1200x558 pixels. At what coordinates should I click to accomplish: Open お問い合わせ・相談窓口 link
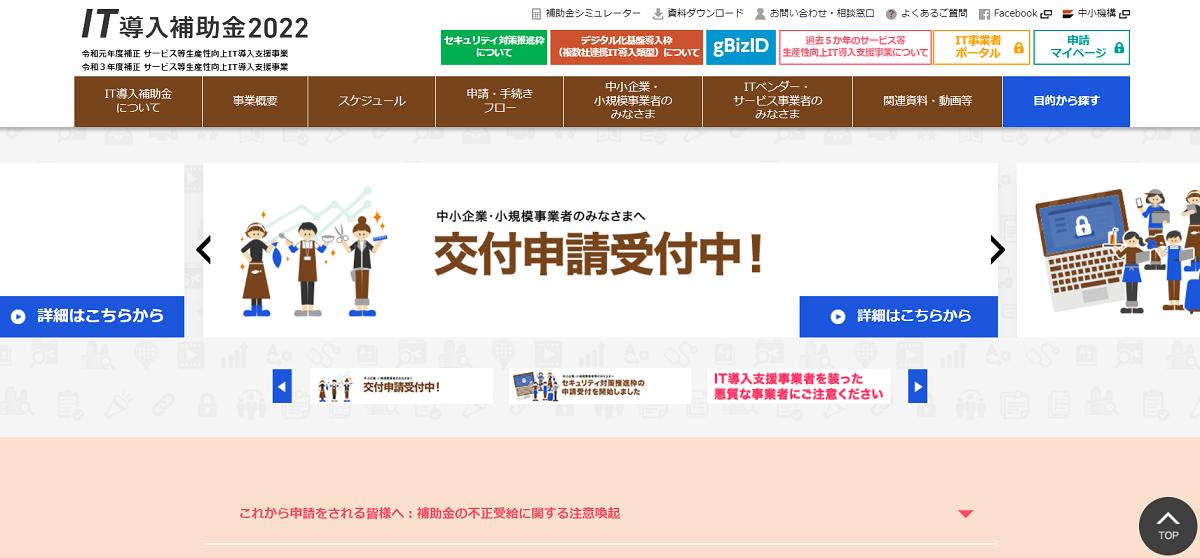[x=814, y=14]
